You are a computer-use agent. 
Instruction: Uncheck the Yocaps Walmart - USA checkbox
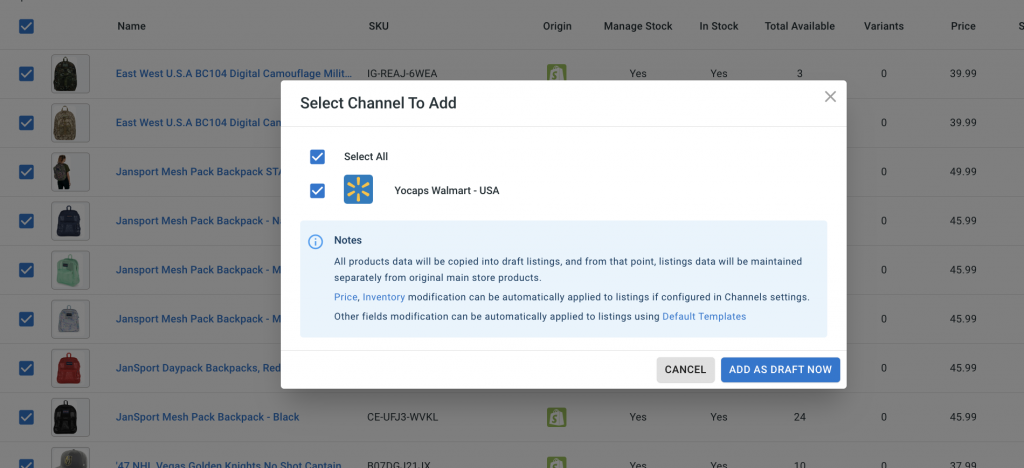[318, 190]
